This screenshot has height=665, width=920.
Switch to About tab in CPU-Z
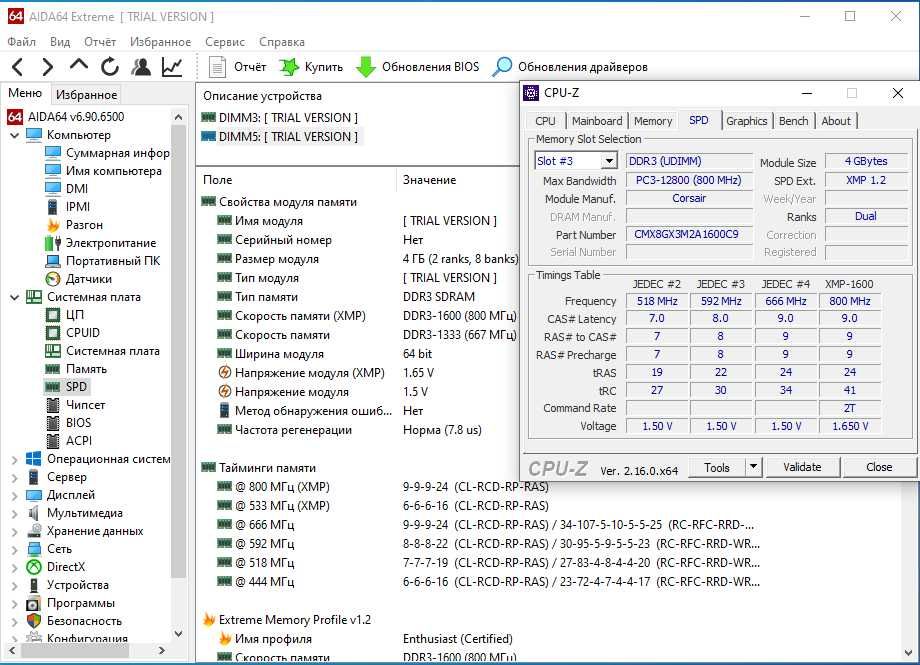coord(836,121)
